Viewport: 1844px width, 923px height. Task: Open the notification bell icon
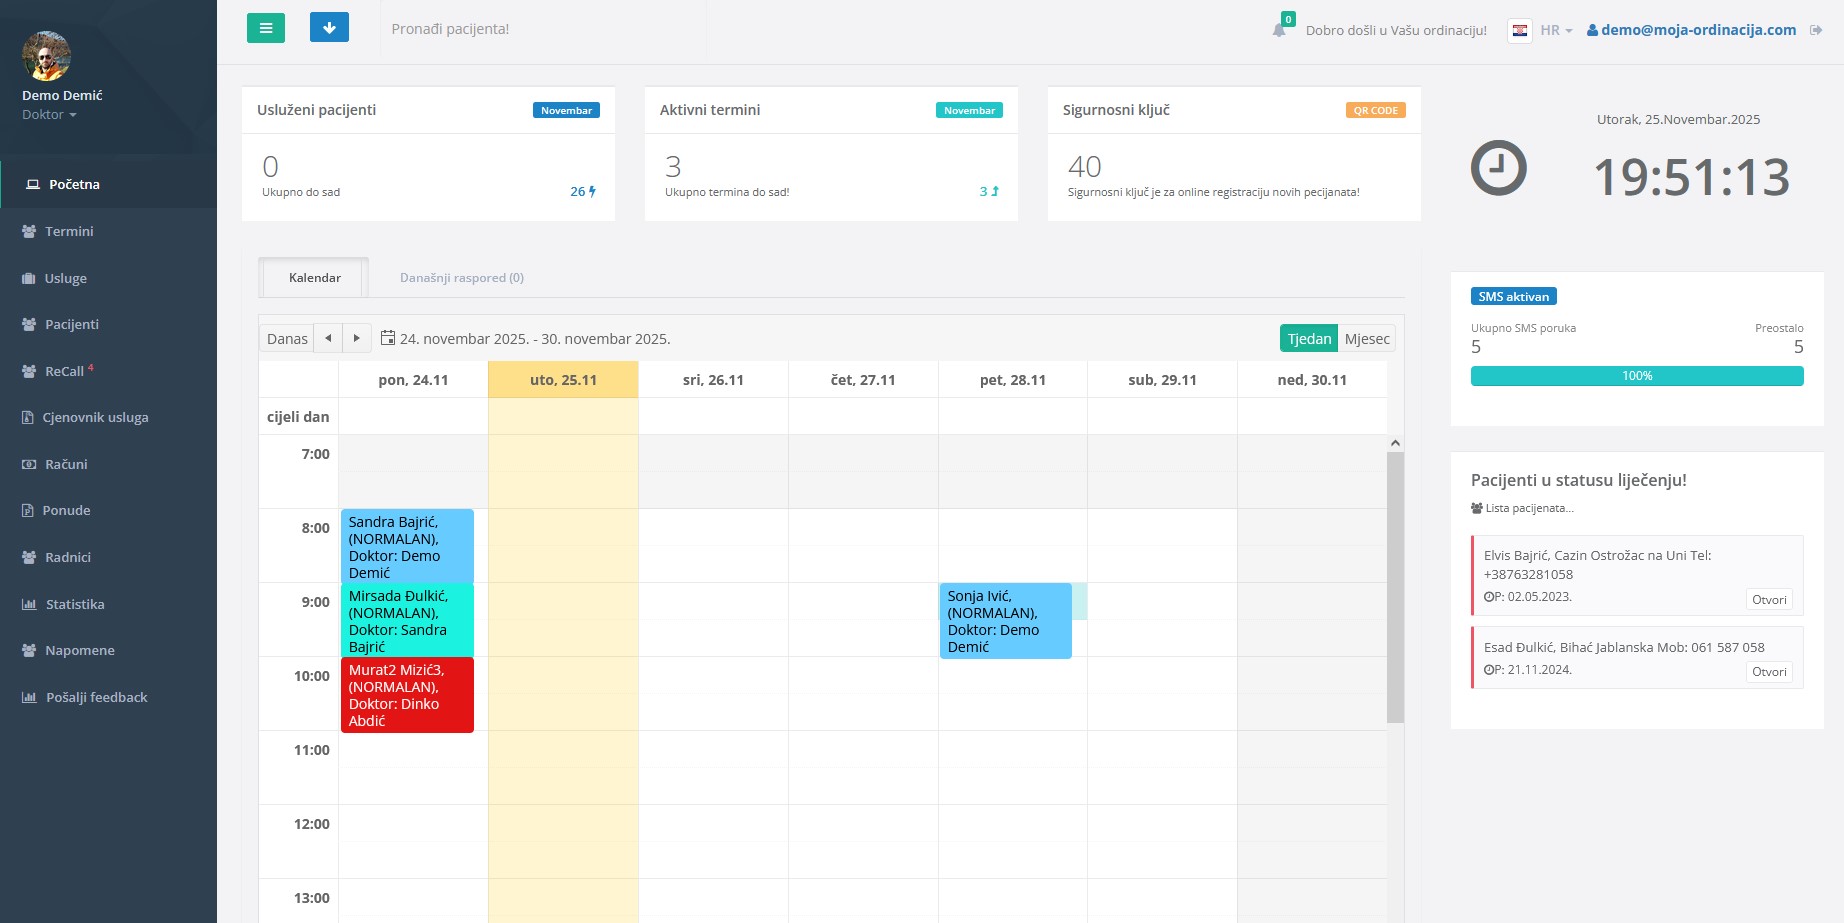1279,30
